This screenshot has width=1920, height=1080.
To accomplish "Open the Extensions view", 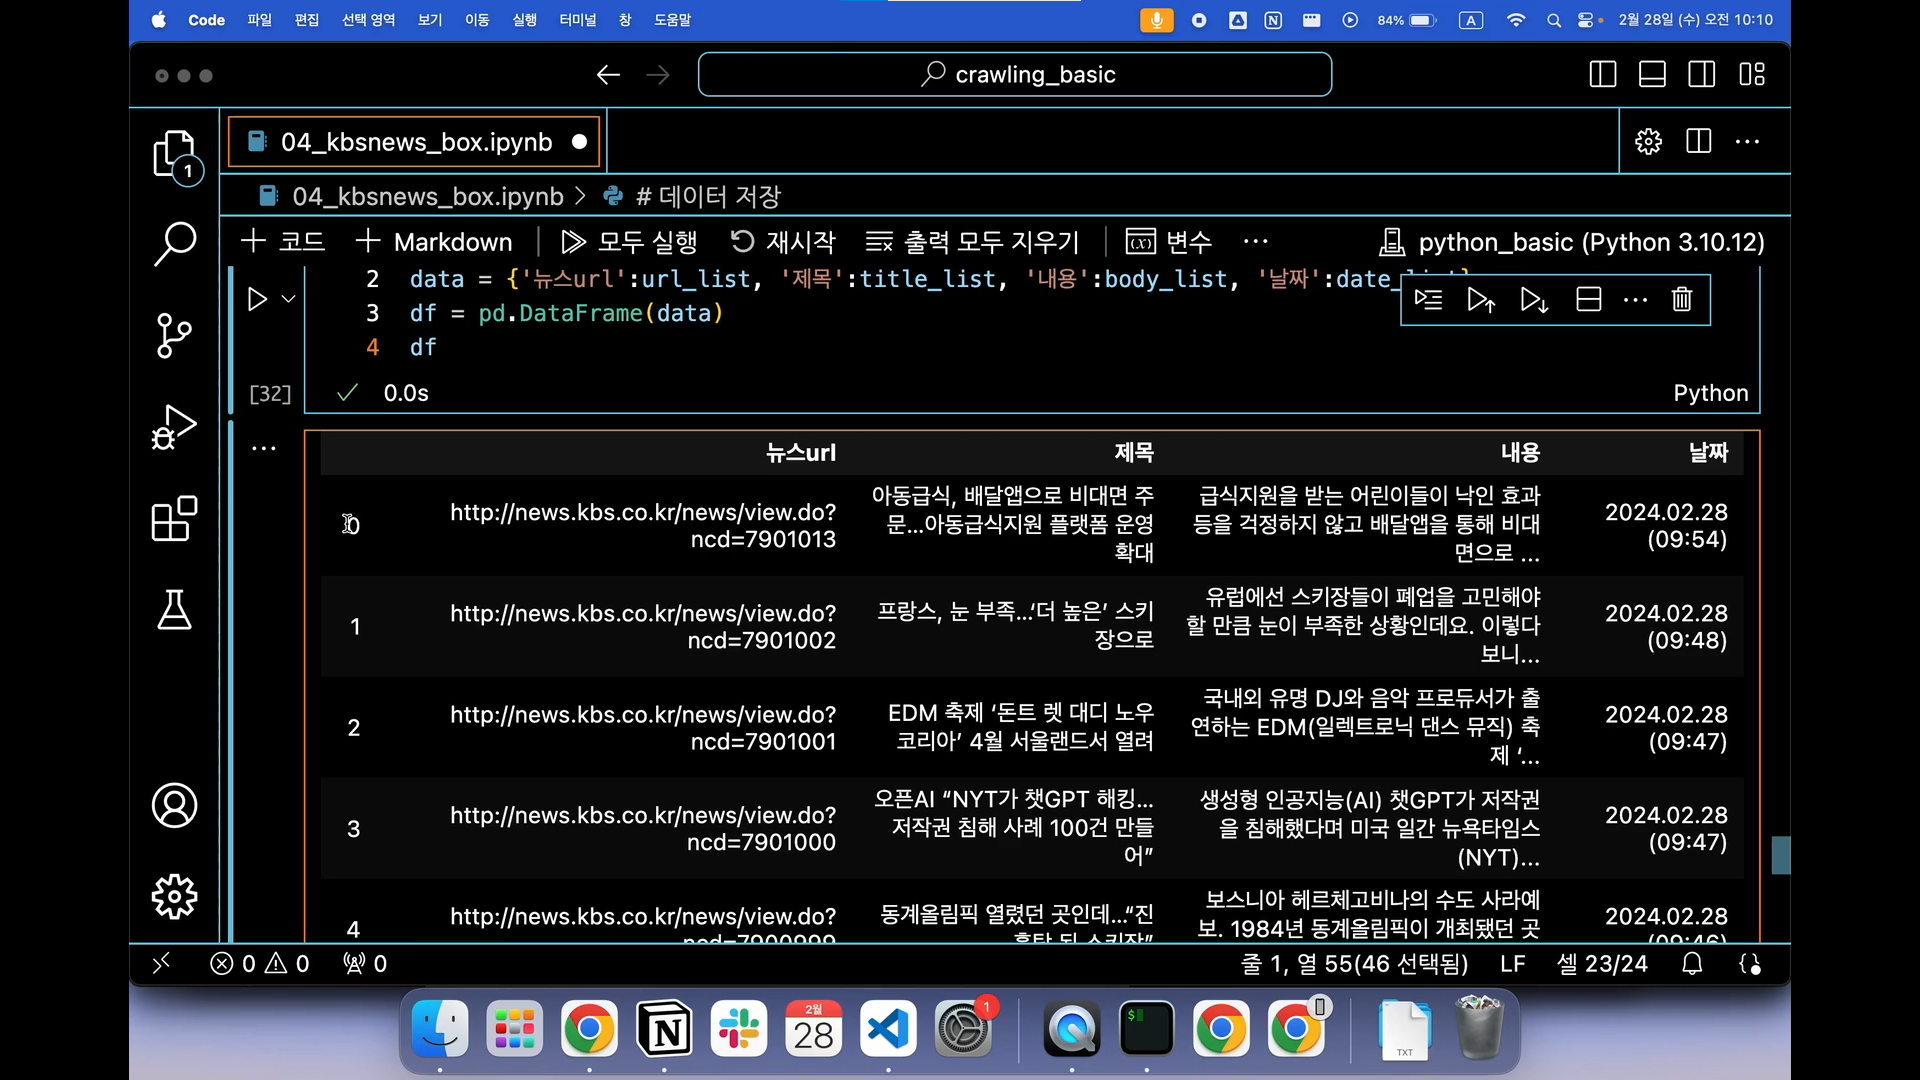I will click(x=175, y=519).
